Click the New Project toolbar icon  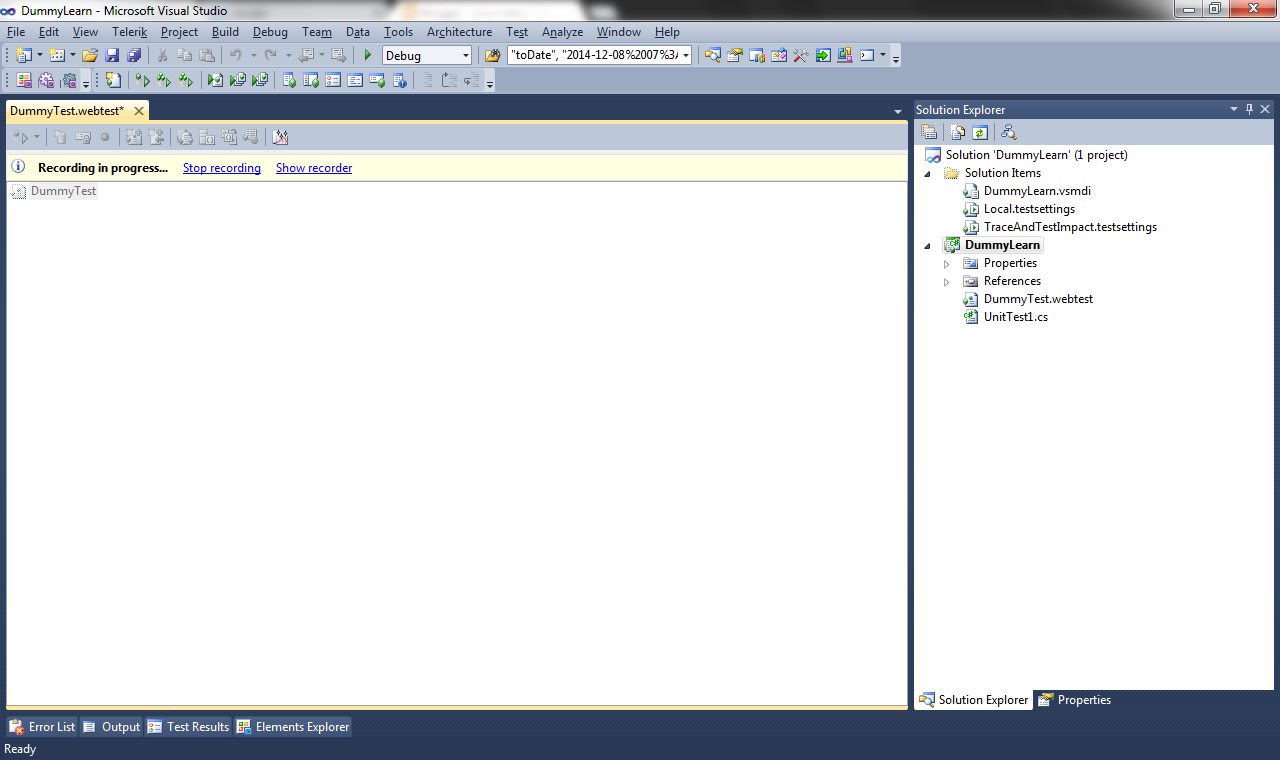[x=23, y=56]
